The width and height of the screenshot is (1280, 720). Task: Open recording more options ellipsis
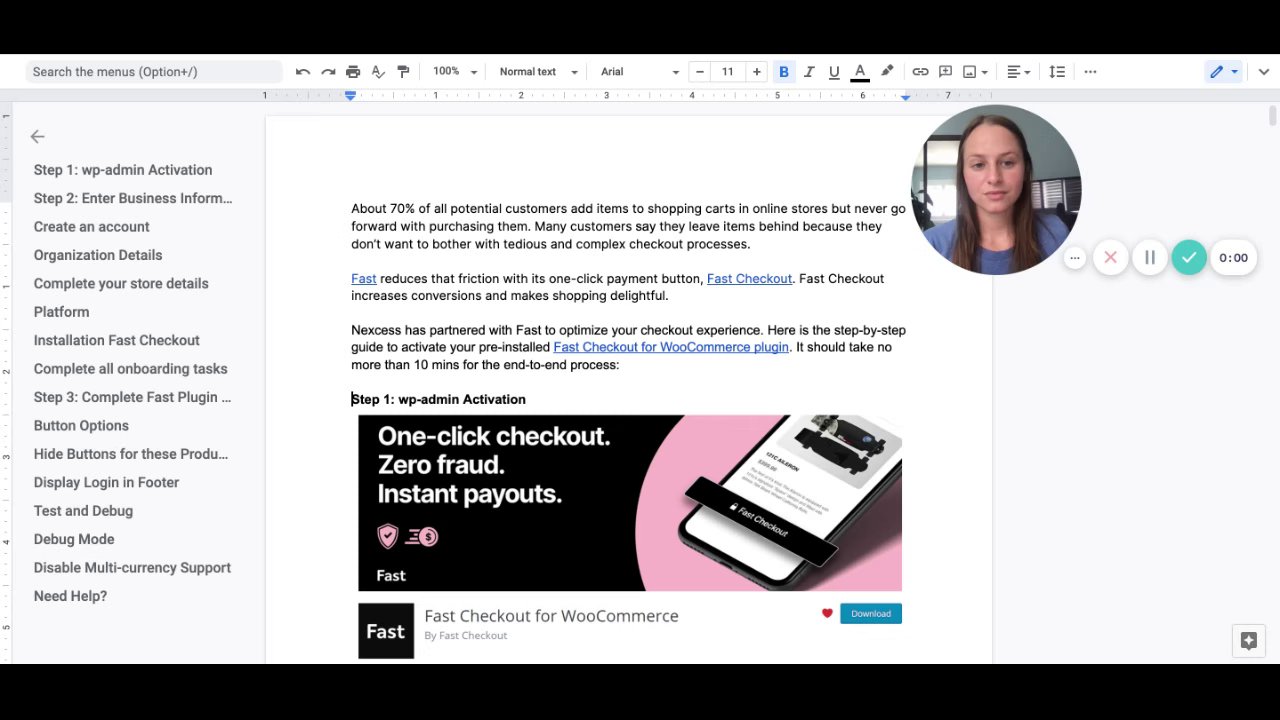coord(1075,258)
